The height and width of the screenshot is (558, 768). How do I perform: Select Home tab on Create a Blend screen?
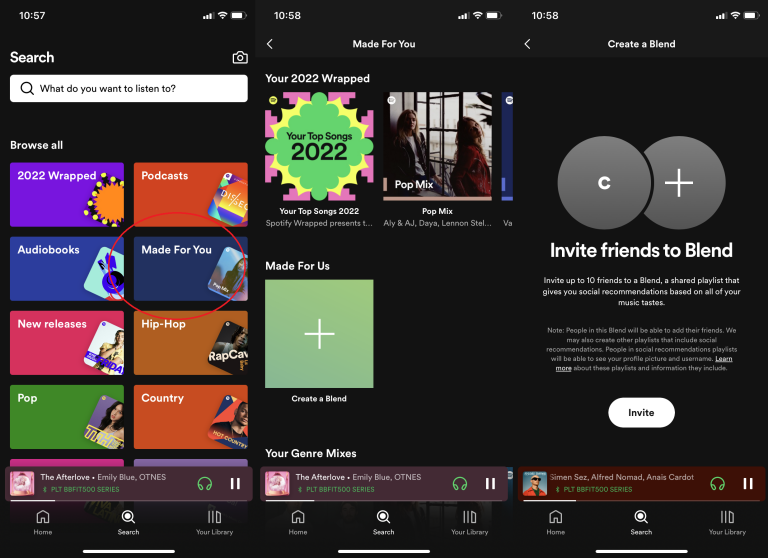coord(555,522)
